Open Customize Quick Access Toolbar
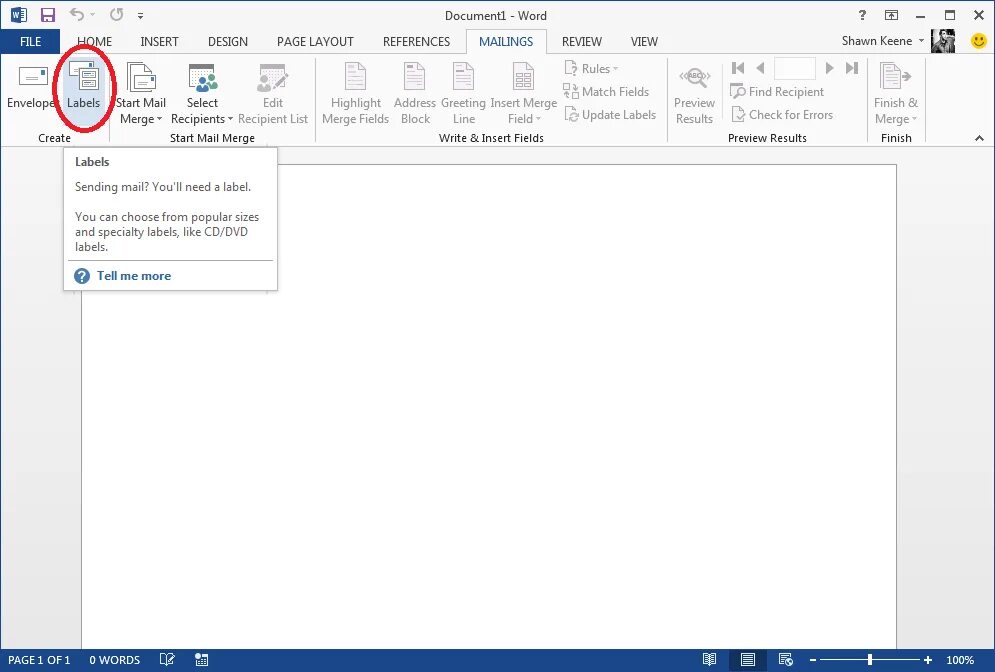 140,16
